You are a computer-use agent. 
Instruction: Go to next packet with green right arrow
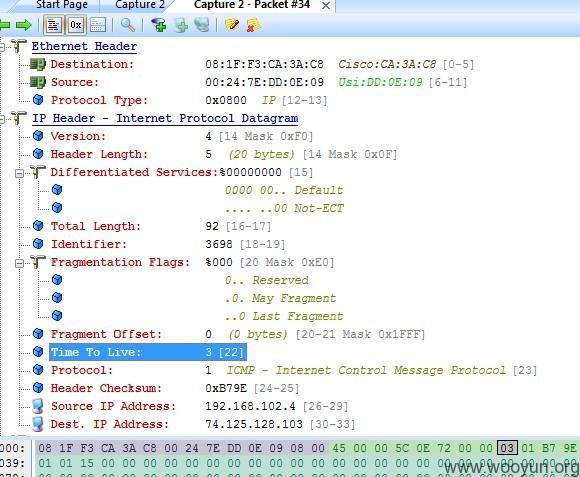tap(24, 25)
